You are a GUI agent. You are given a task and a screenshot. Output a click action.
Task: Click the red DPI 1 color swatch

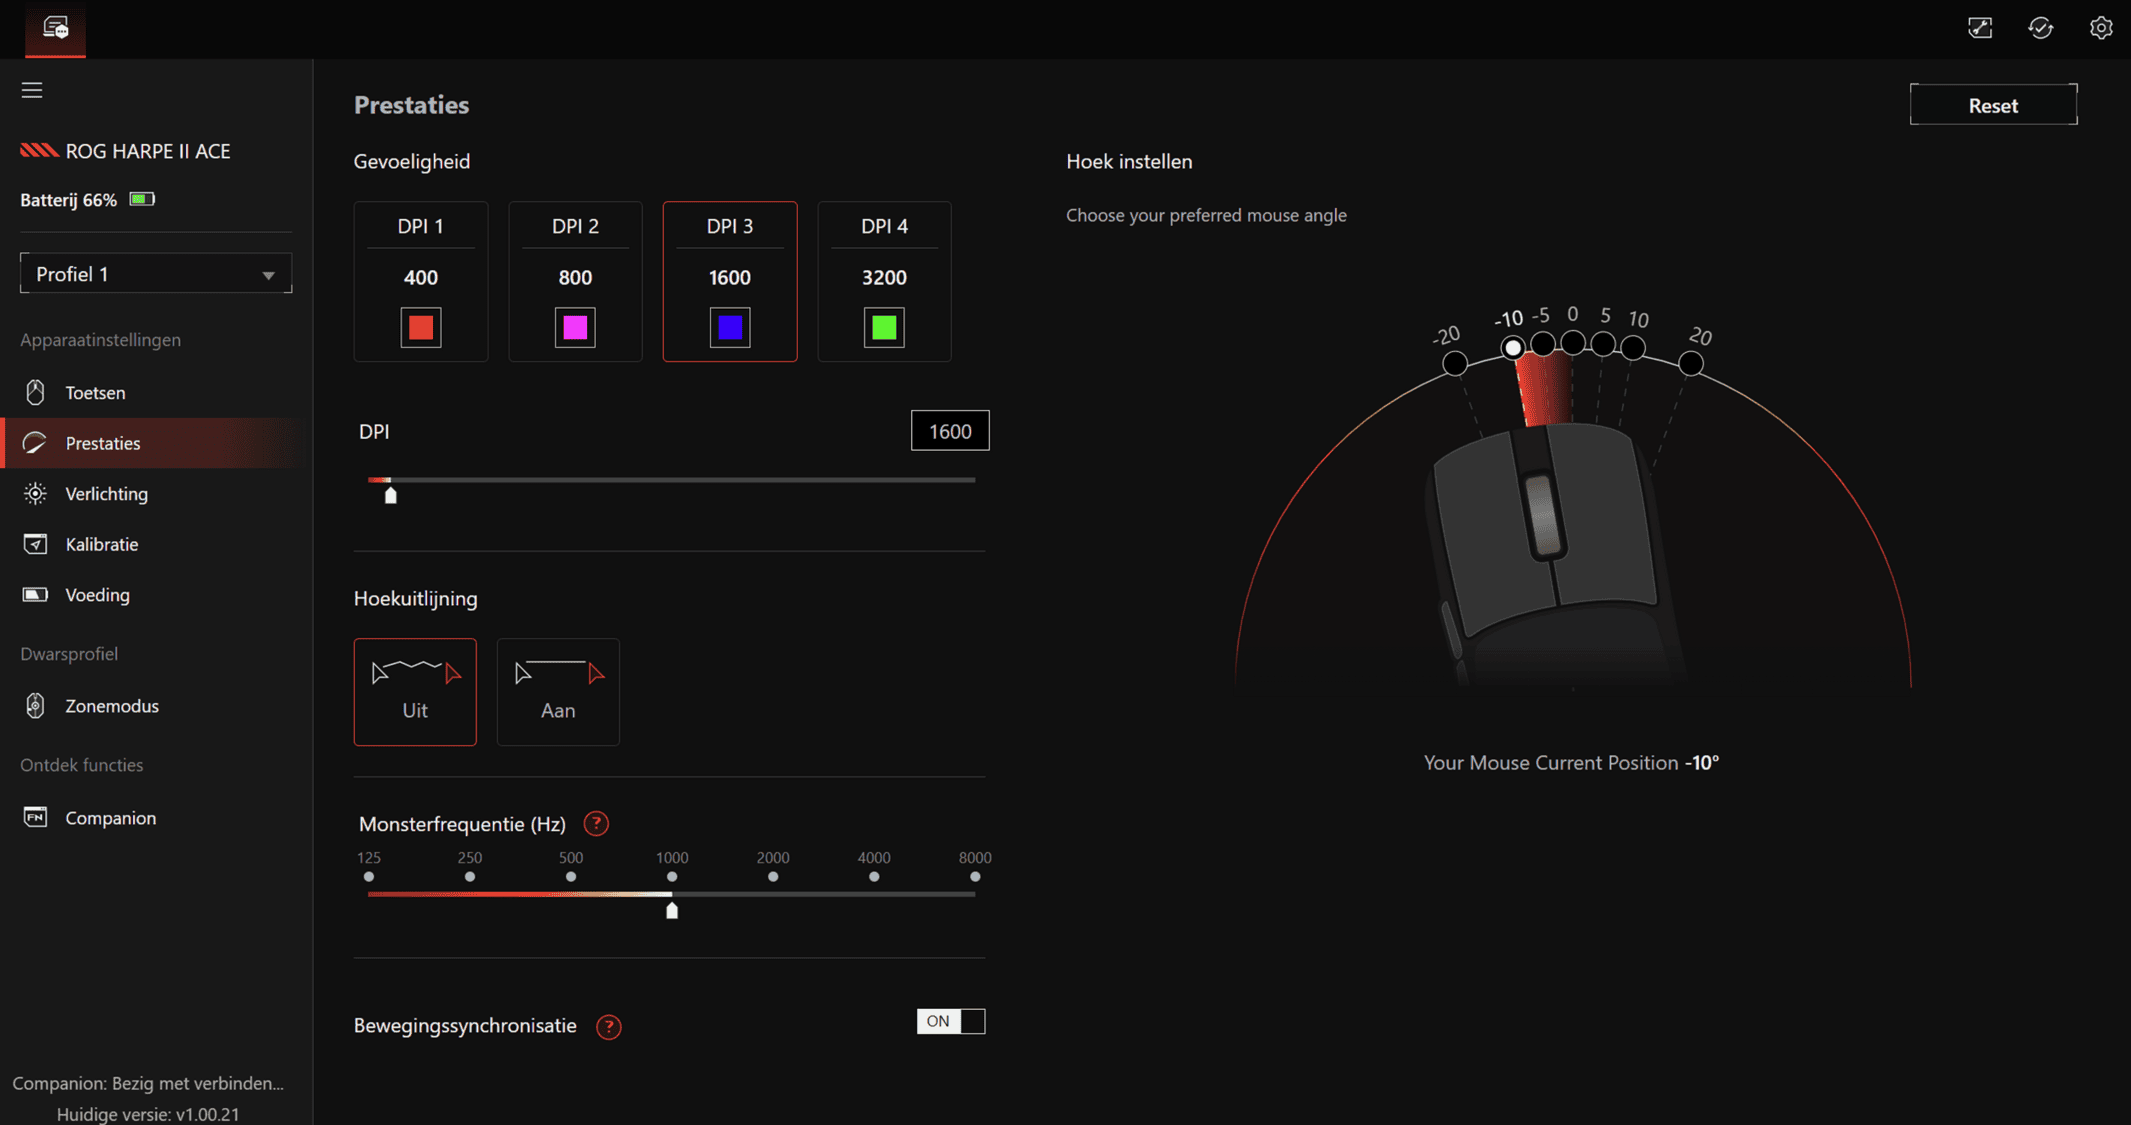click(x=421, y=327)
